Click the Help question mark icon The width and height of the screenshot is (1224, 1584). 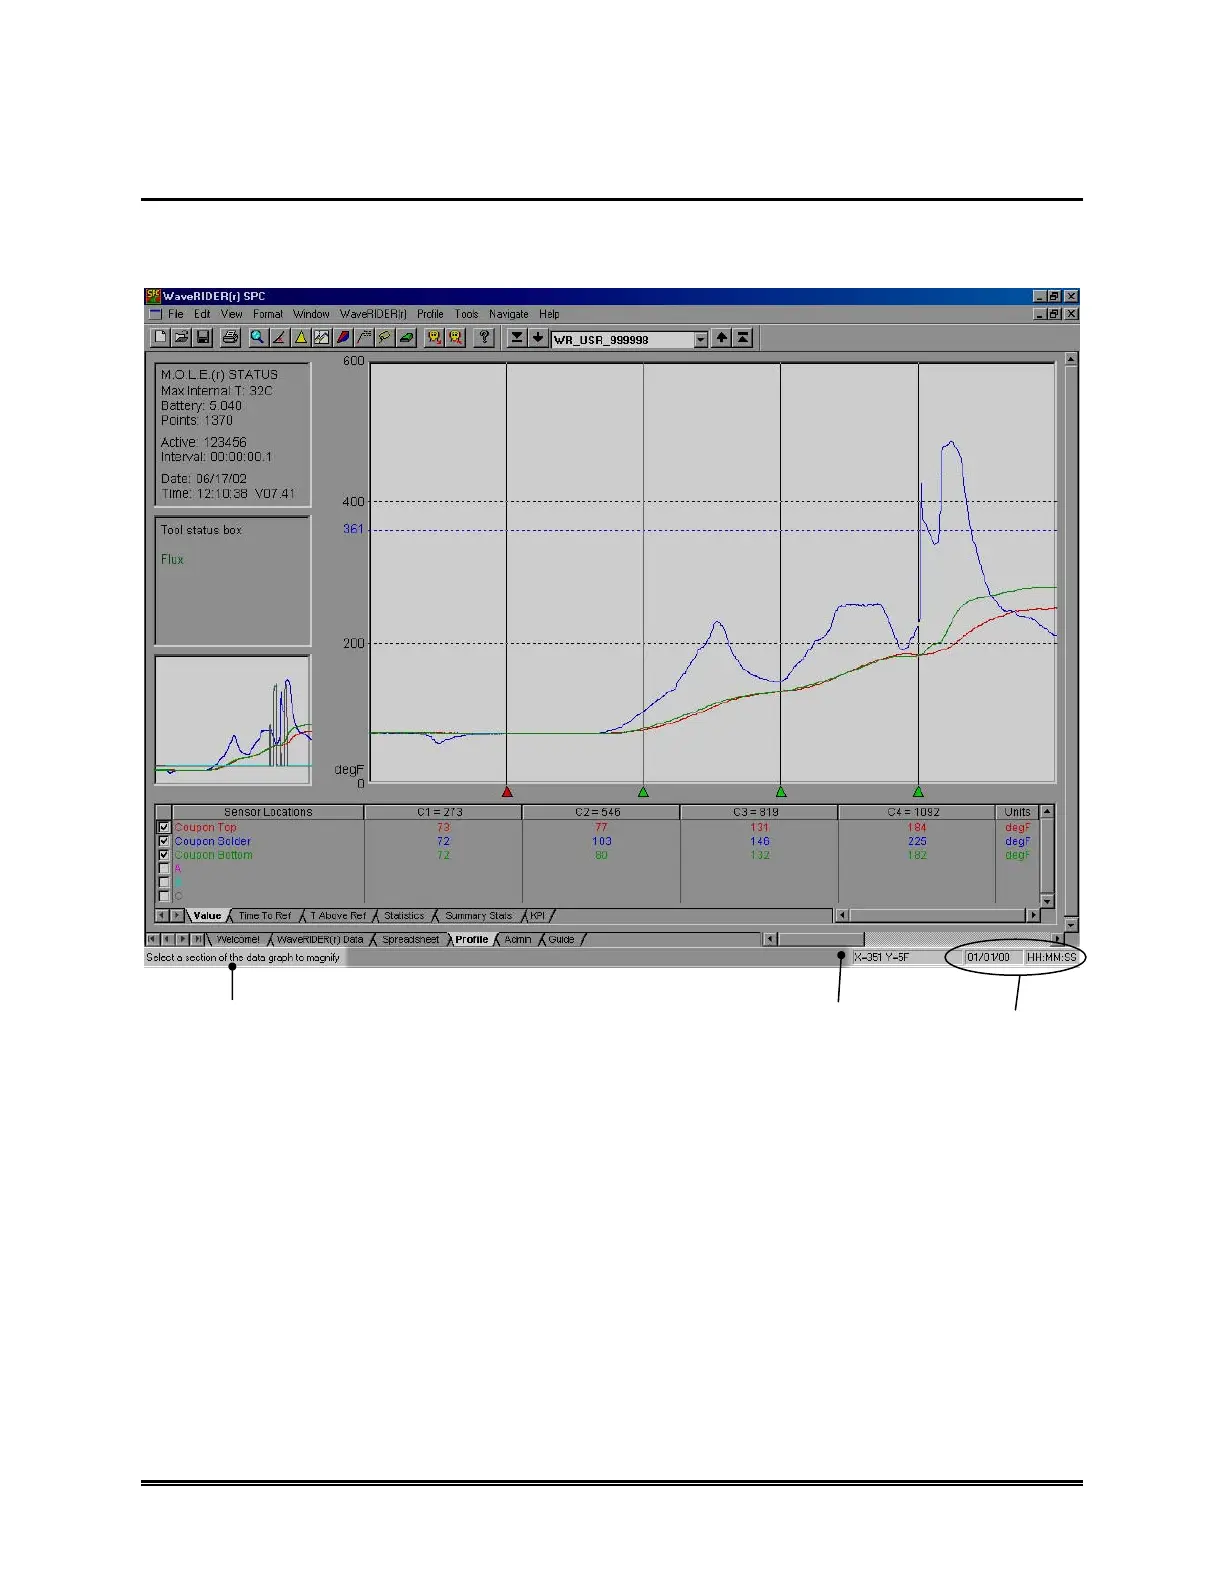(x=484, y=338)
